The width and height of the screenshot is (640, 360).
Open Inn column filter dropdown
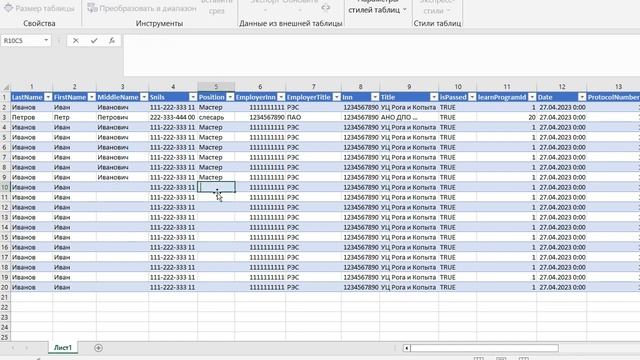click(x=375, y=97)
